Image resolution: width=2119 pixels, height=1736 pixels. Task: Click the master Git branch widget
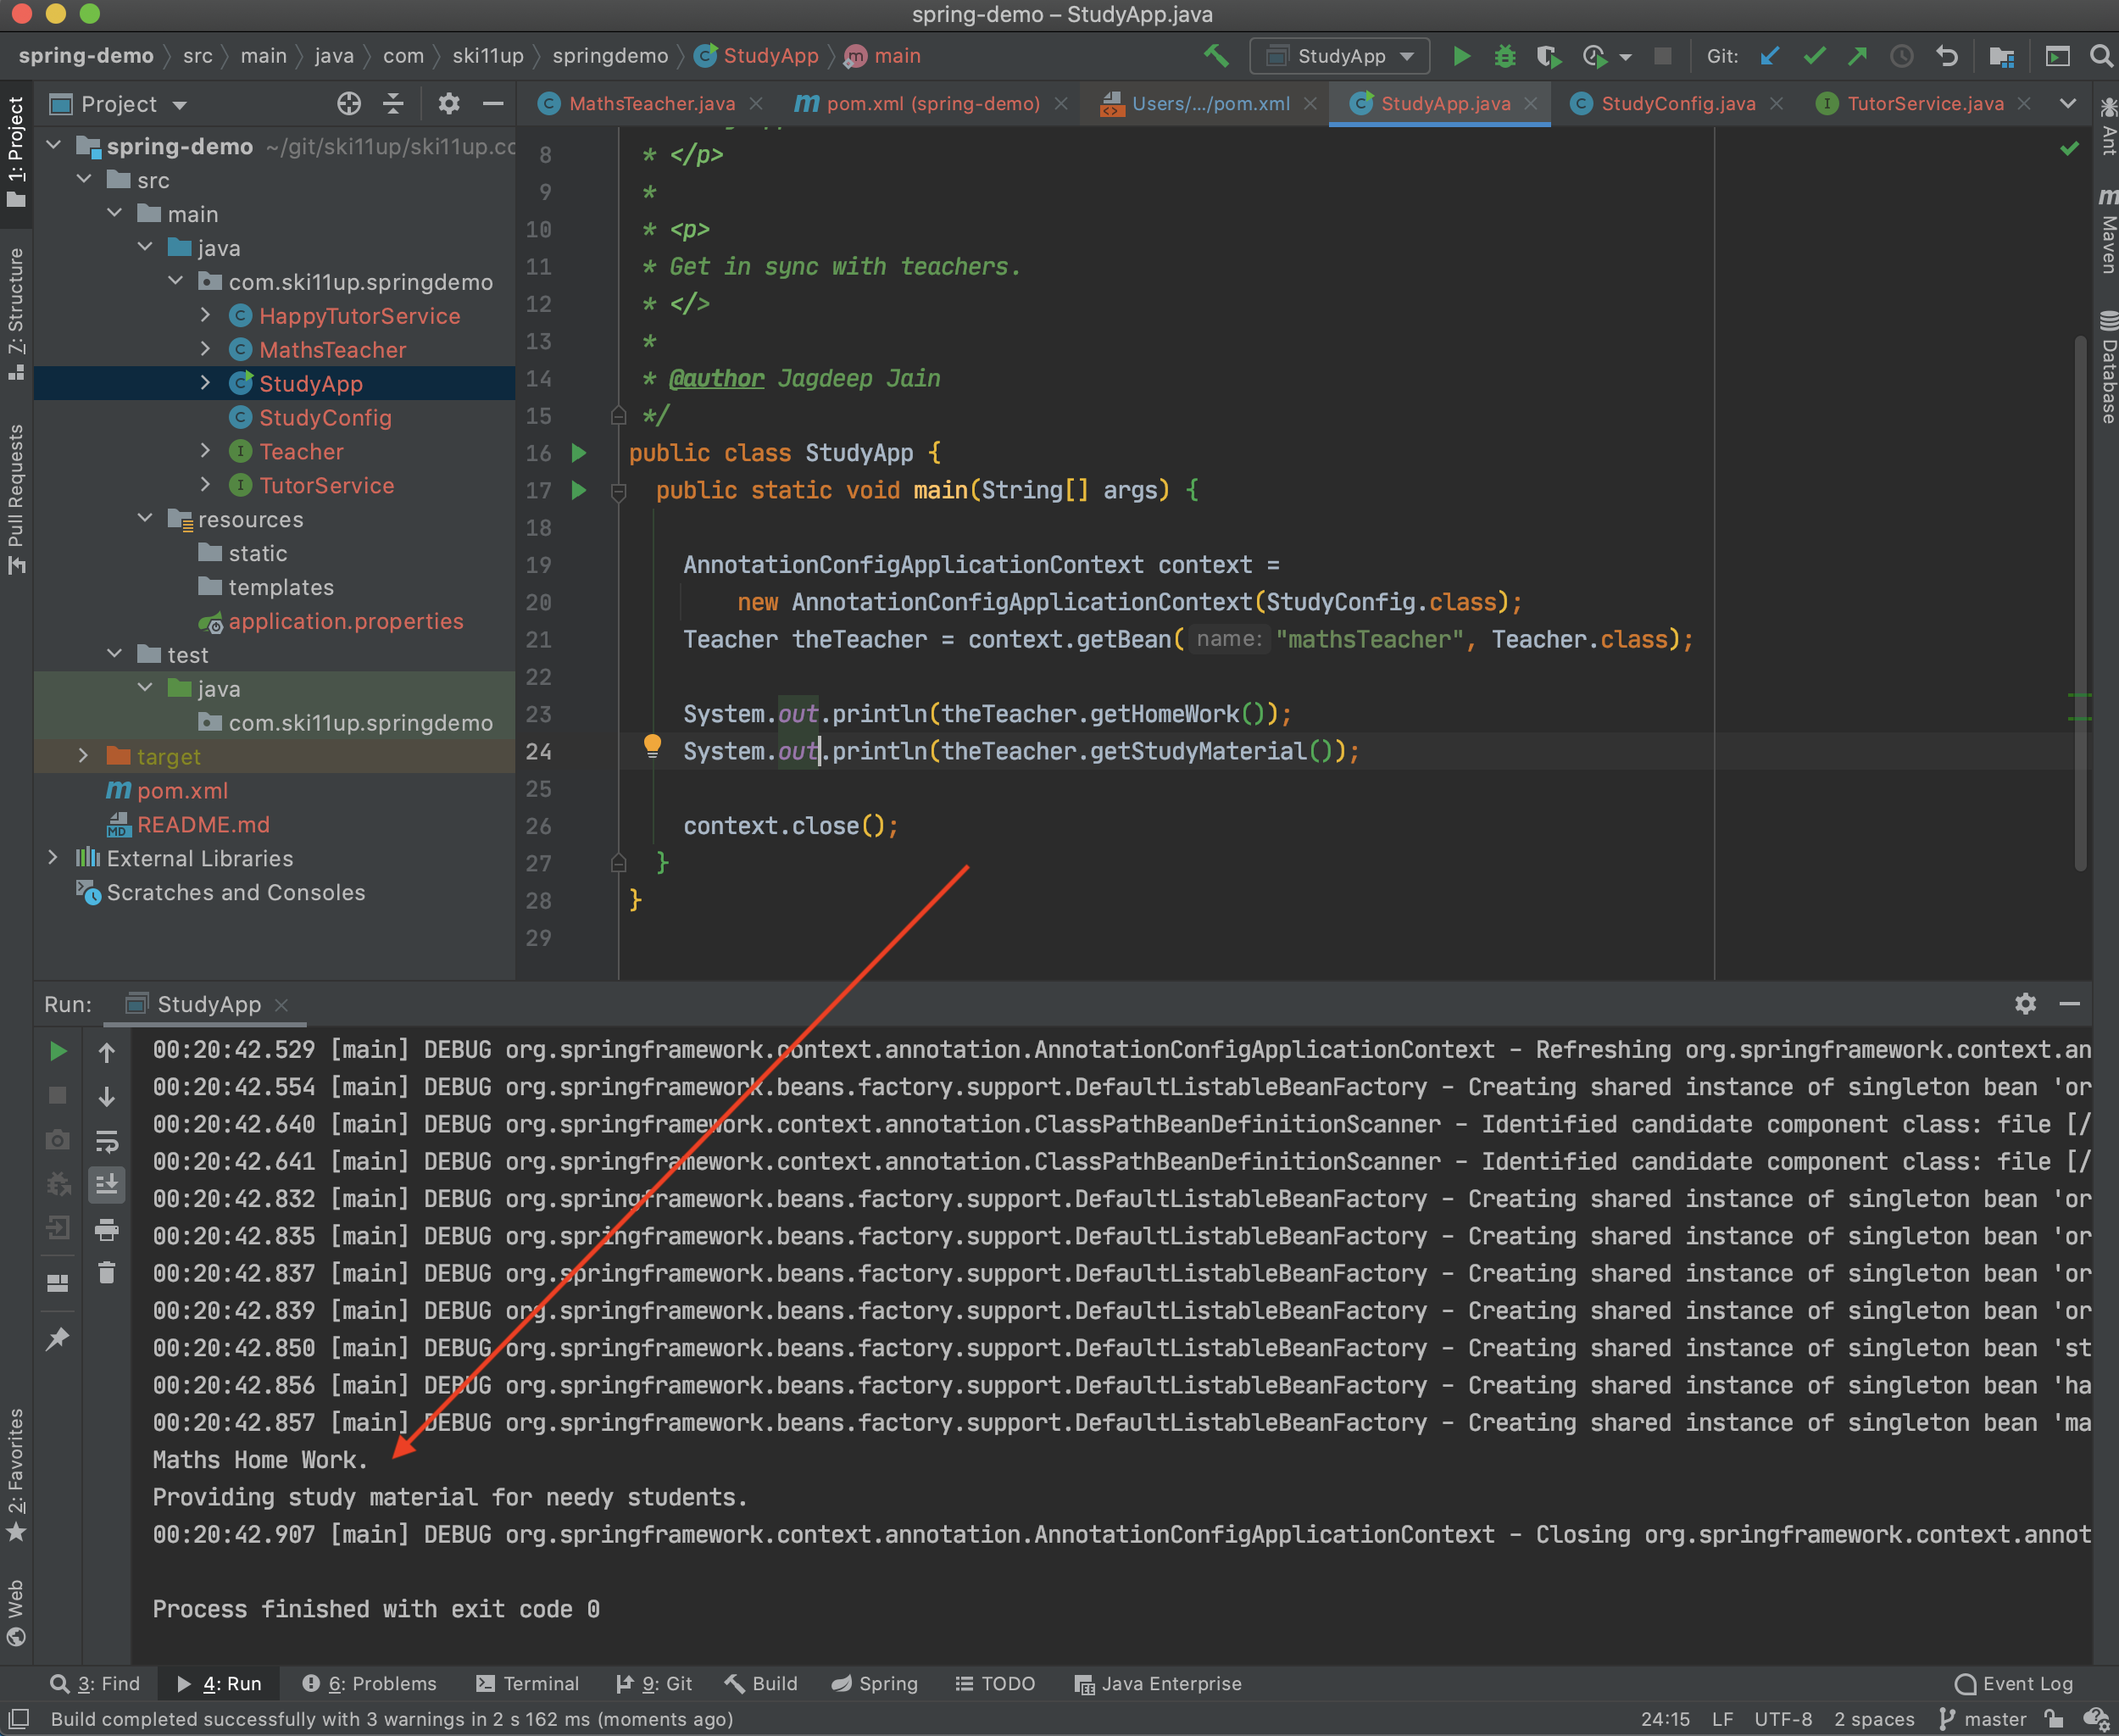click(x=1983, y=1719)
